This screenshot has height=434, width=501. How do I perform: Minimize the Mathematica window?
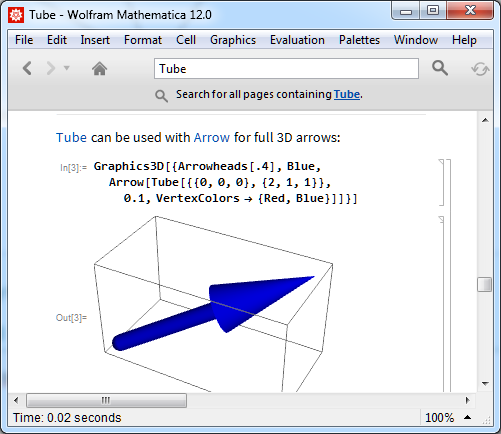(x=406, y=11)
